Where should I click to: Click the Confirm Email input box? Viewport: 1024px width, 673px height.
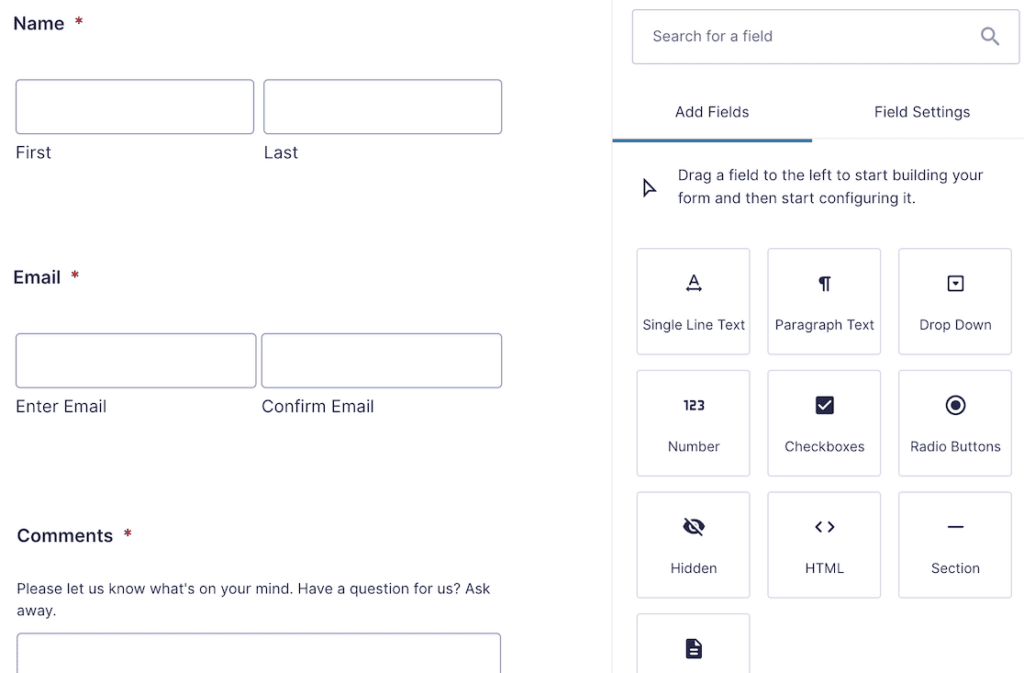(381, 360)
